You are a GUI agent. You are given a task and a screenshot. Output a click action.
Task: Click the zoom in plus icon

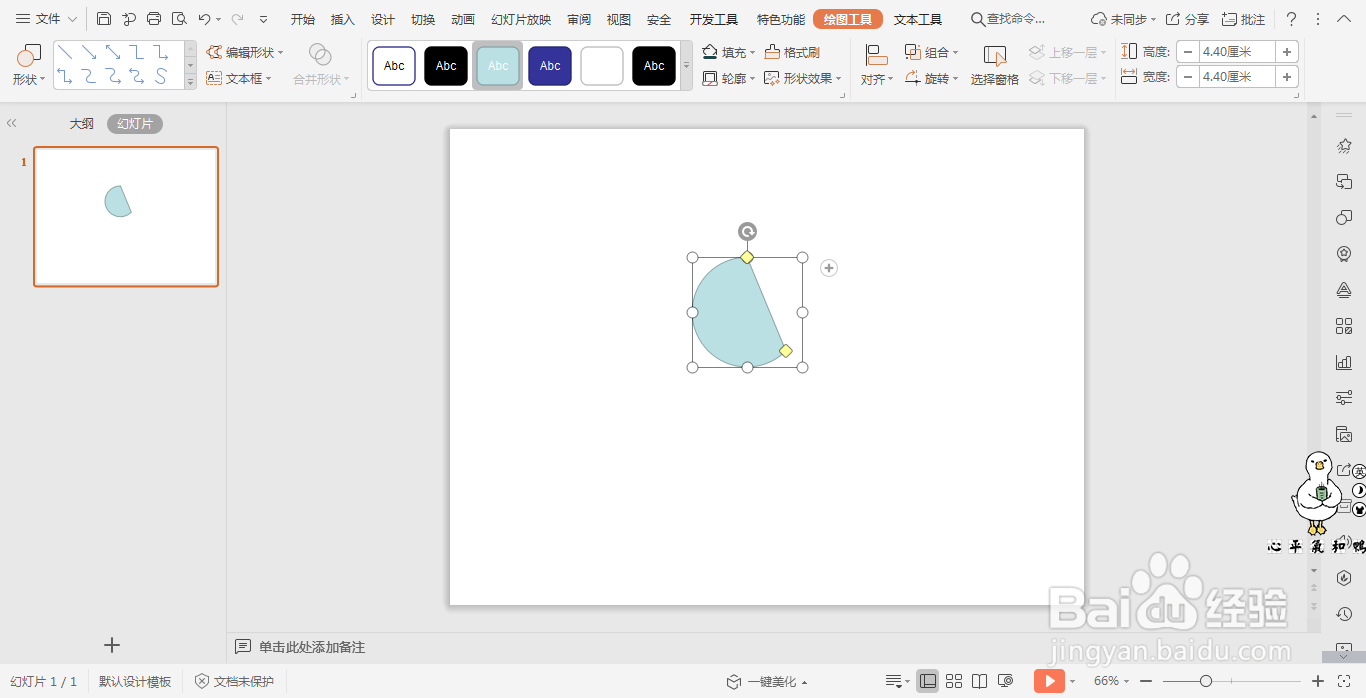click(x=1318, y=681)
